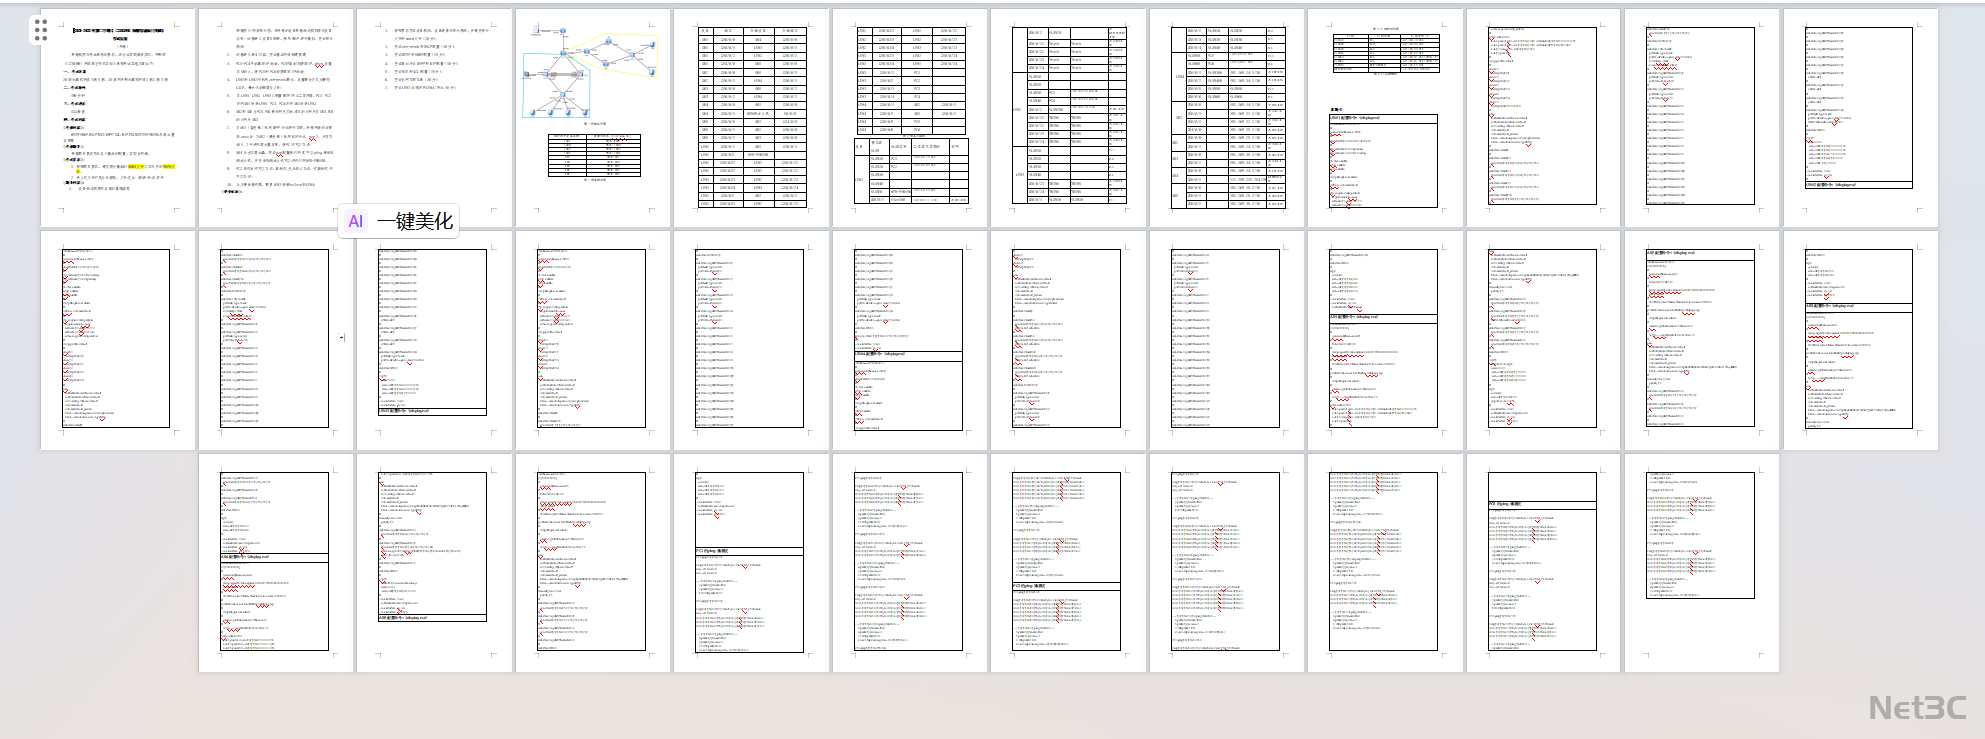Open the first page of the second row
Viewport: 1985px width, 739px height.
(118, 340)
